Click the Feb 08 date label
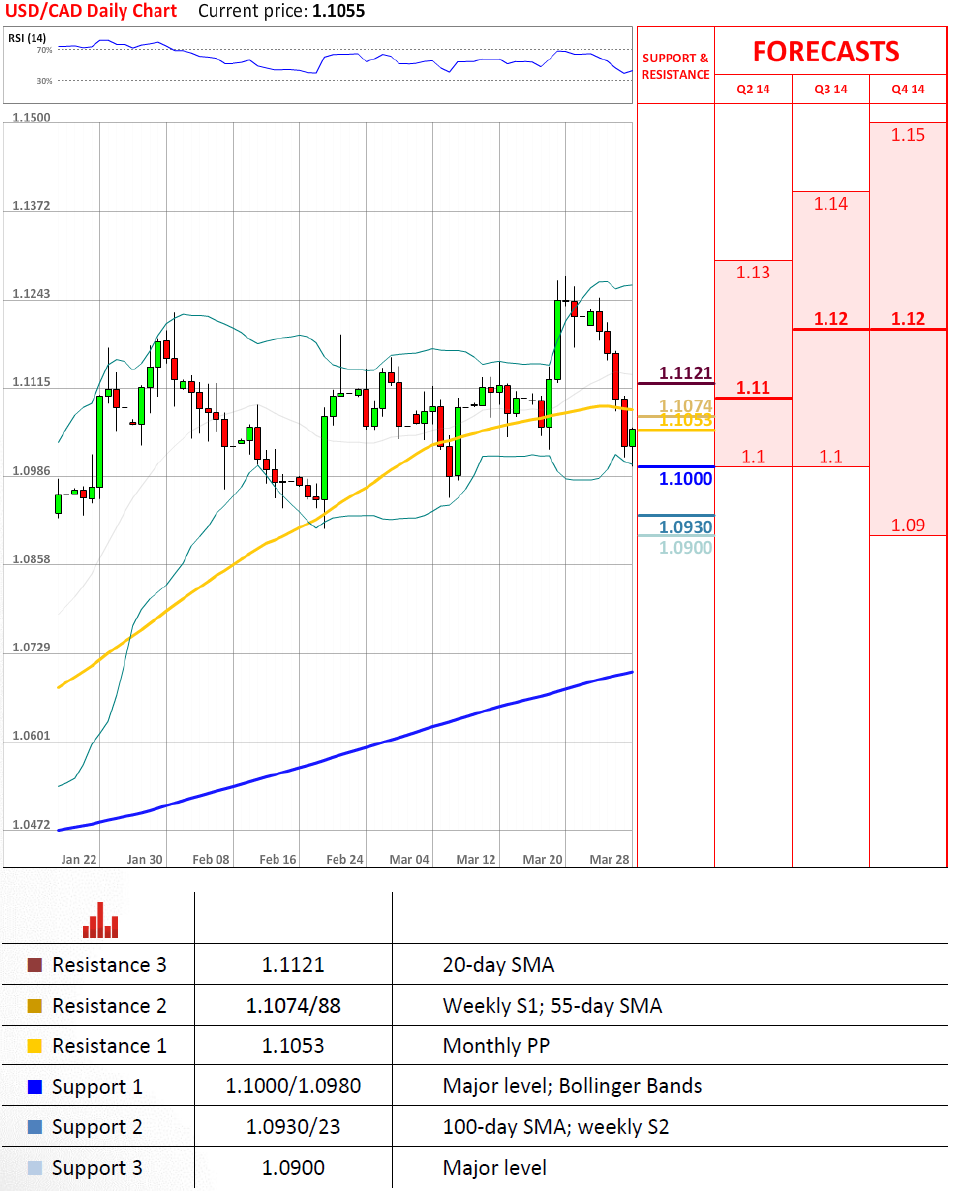Viewport: 953px width, 1191px height. tap(211, 860)
